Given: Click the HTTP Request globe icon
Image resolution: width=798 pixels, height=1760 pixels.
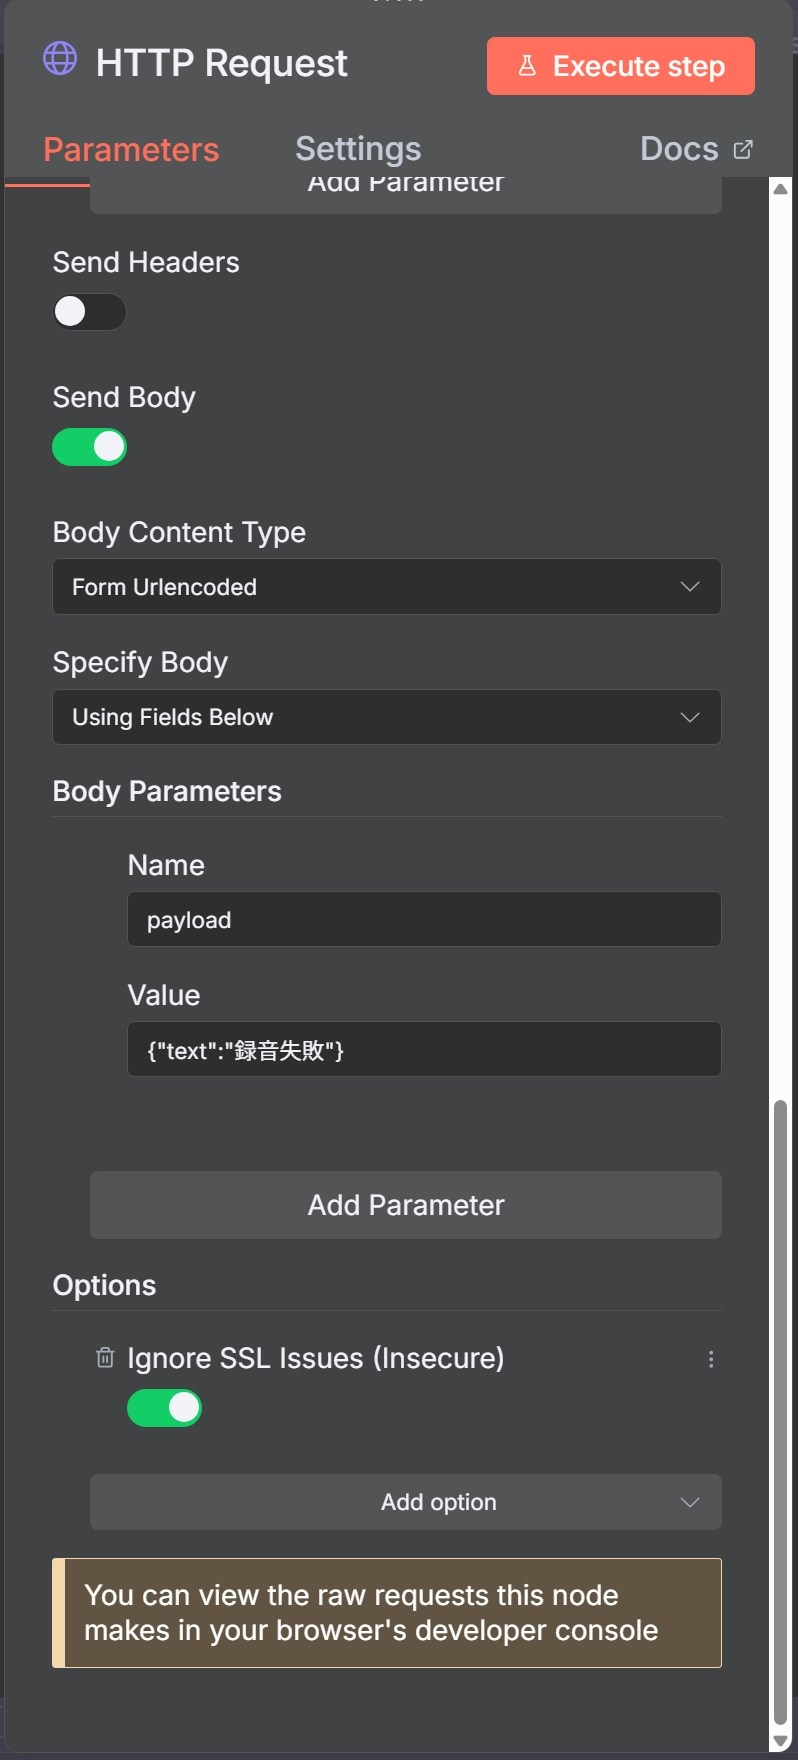Looking at the screenshot, I should point(60,59).
